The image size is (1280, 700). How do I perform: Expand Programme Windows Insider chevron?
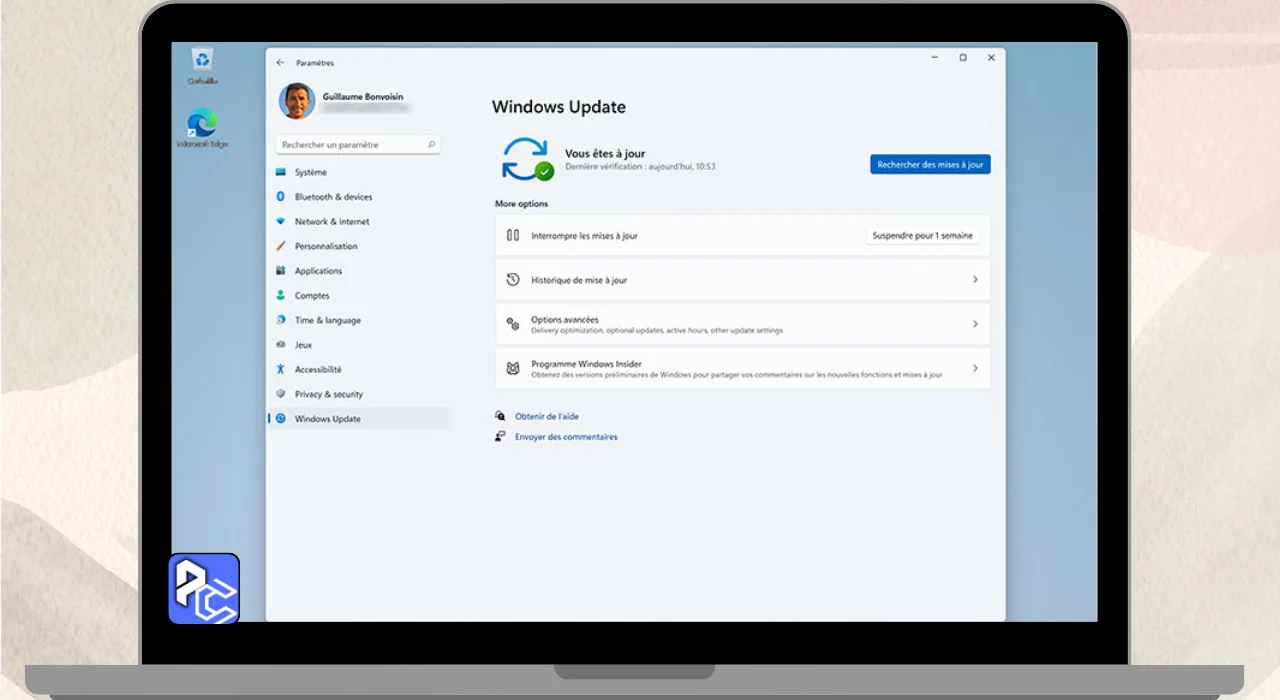pos(975,369)
